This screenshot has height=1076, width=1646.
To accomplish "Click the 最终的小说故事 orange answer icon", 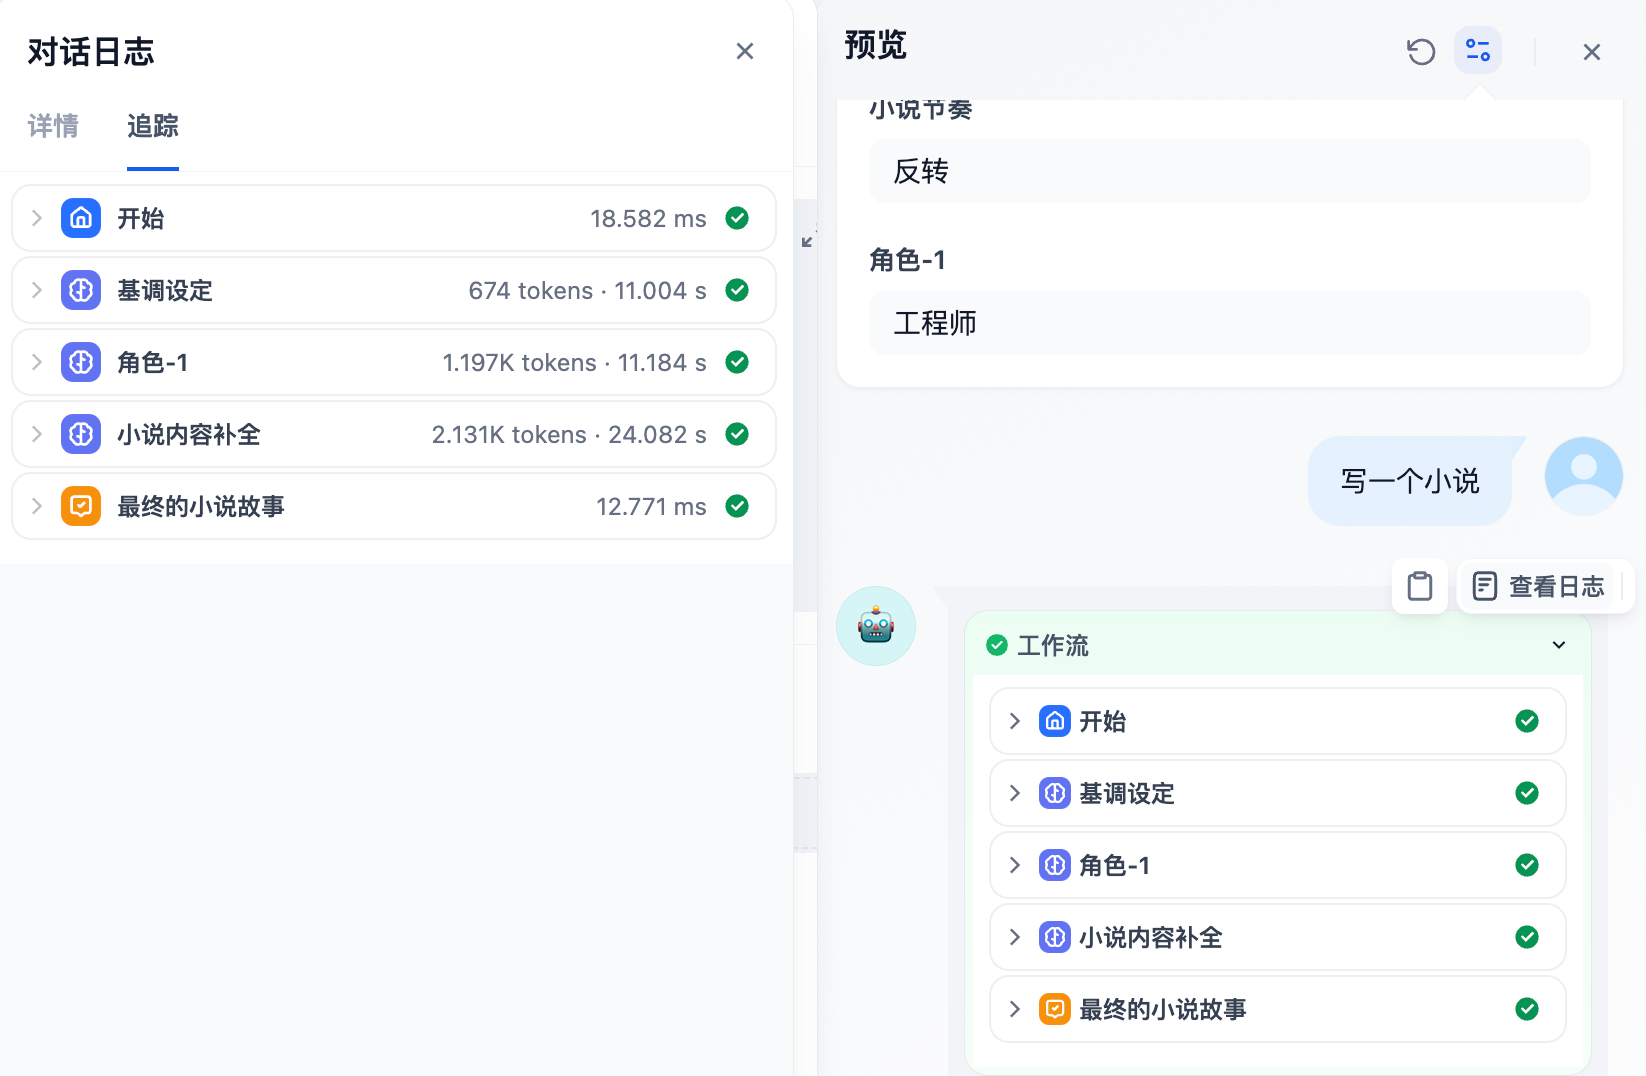I will (x=80, y=506).
